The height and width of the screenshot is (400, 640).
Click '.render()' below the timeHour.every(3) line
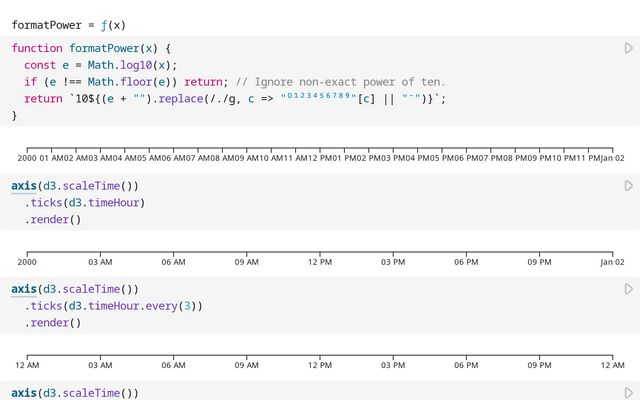click(53, 323)
